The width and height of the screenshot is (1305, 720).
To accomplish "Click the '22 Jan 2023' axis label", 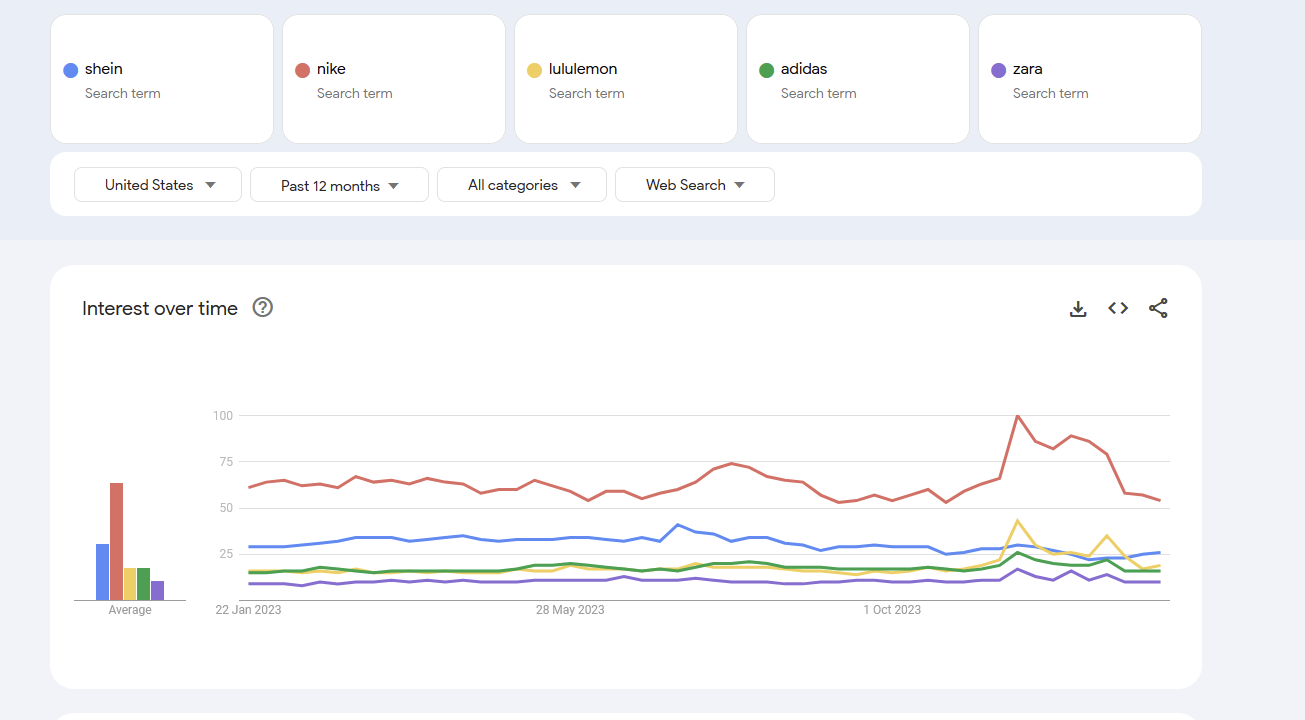I will (x=249, y=610).
